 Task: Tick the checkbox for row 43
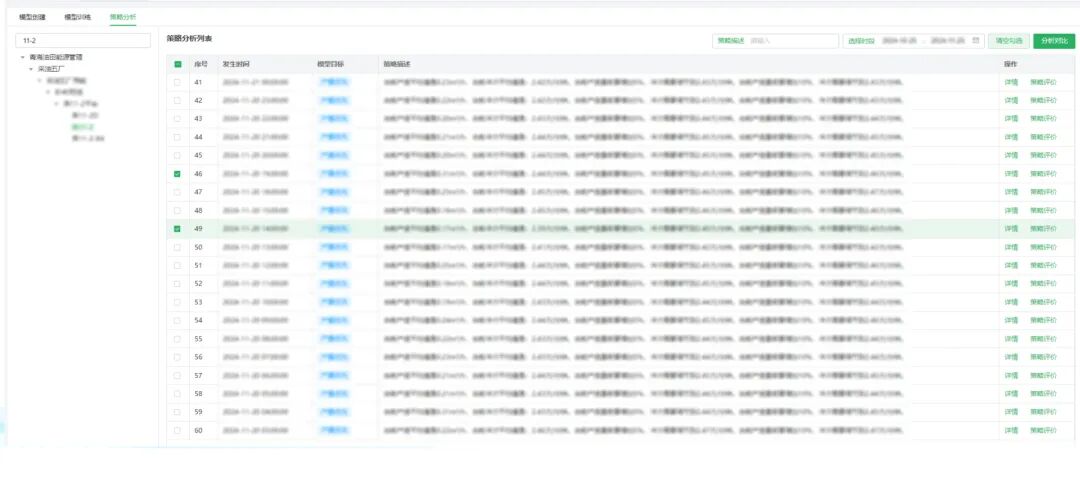tap(178, 119)
